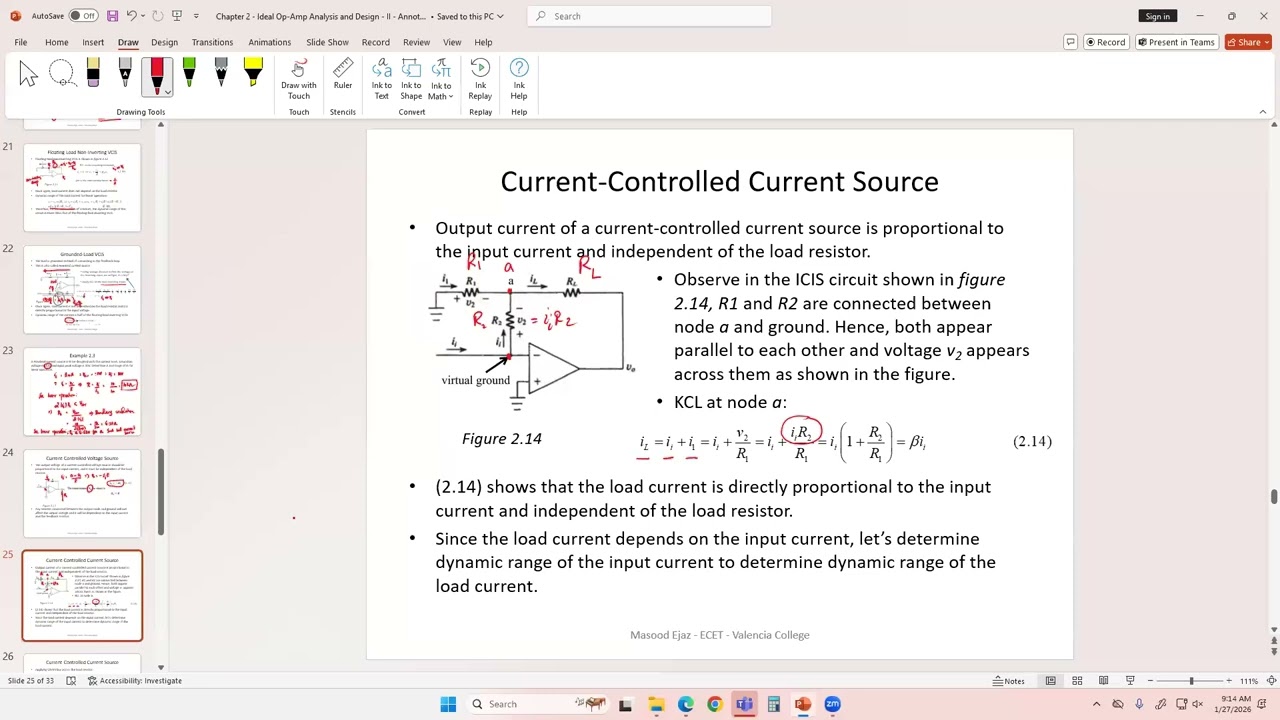This screenshot has height=720, width=1280.
Task: Toggle the AutoSave switch
Action: [82, 16]
